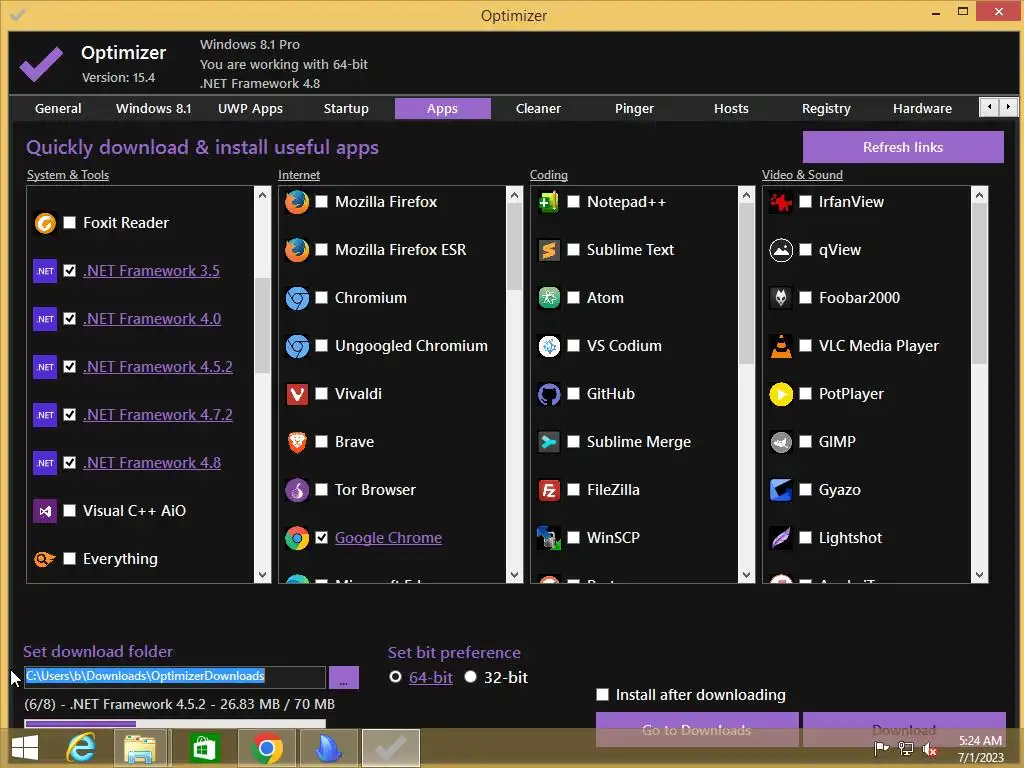The width and height of the screenshot is (1024, 768).
Task: Uncheck the Google Chrome checkbox
Action: point(321,538)
